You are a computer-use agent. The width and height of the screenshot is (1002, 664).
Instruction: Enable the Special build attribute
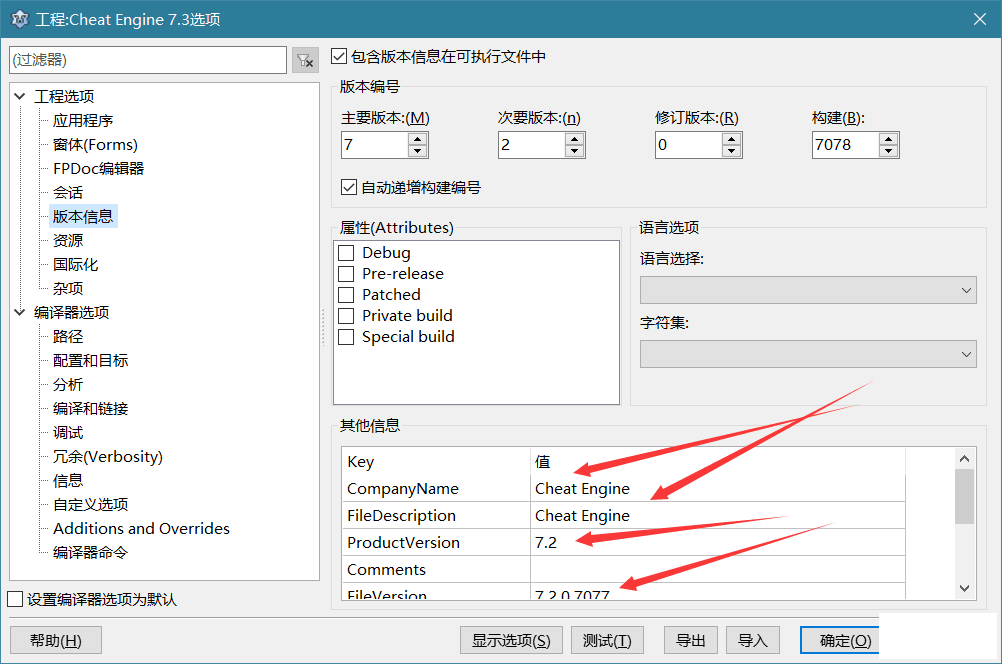point(346,337)
